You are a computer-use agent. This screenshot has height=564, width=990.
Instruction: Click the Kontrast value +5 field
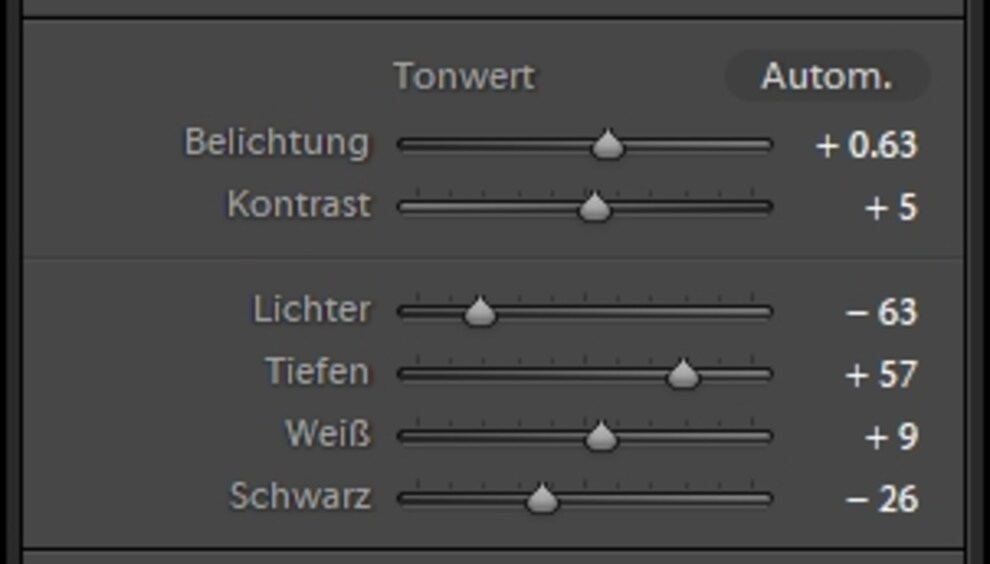[891, 207]
